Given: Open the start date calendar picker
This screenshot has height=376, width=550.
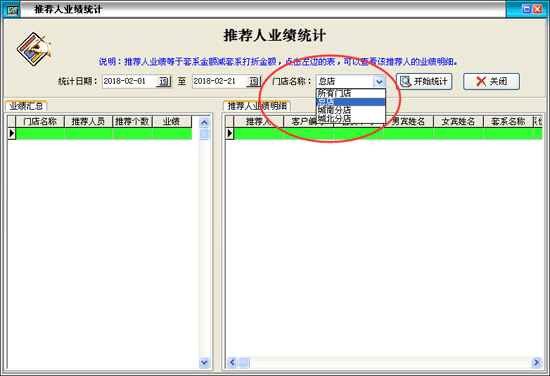Looking at the screenshot, I should 163,82.
